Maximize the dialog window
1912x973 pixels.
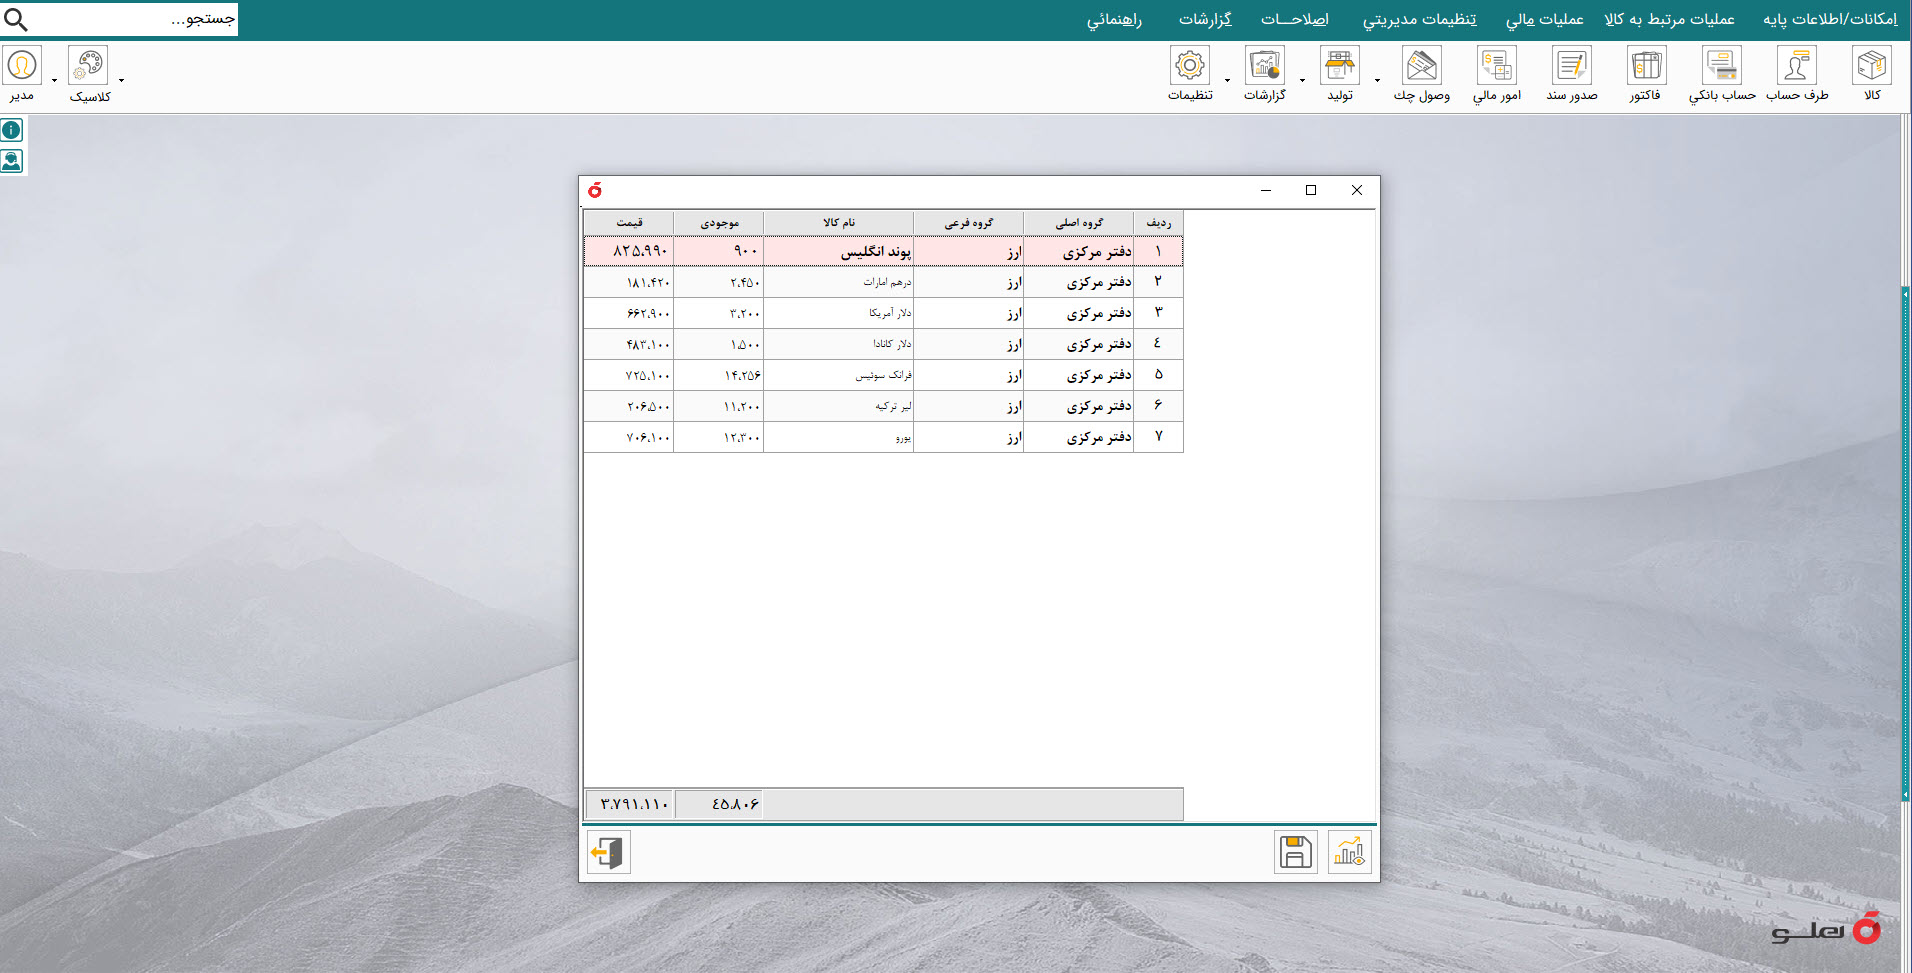point(1311,190)
